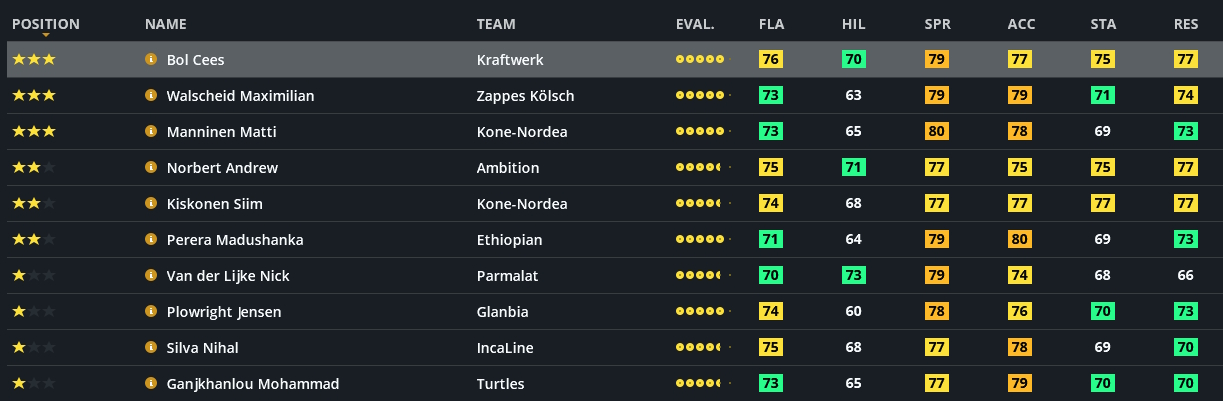Image resolution: width=1223 pixels, height=401 pixels.
Task: Click Van der Lijke Nick's info icon
Action: click(152, 276)
